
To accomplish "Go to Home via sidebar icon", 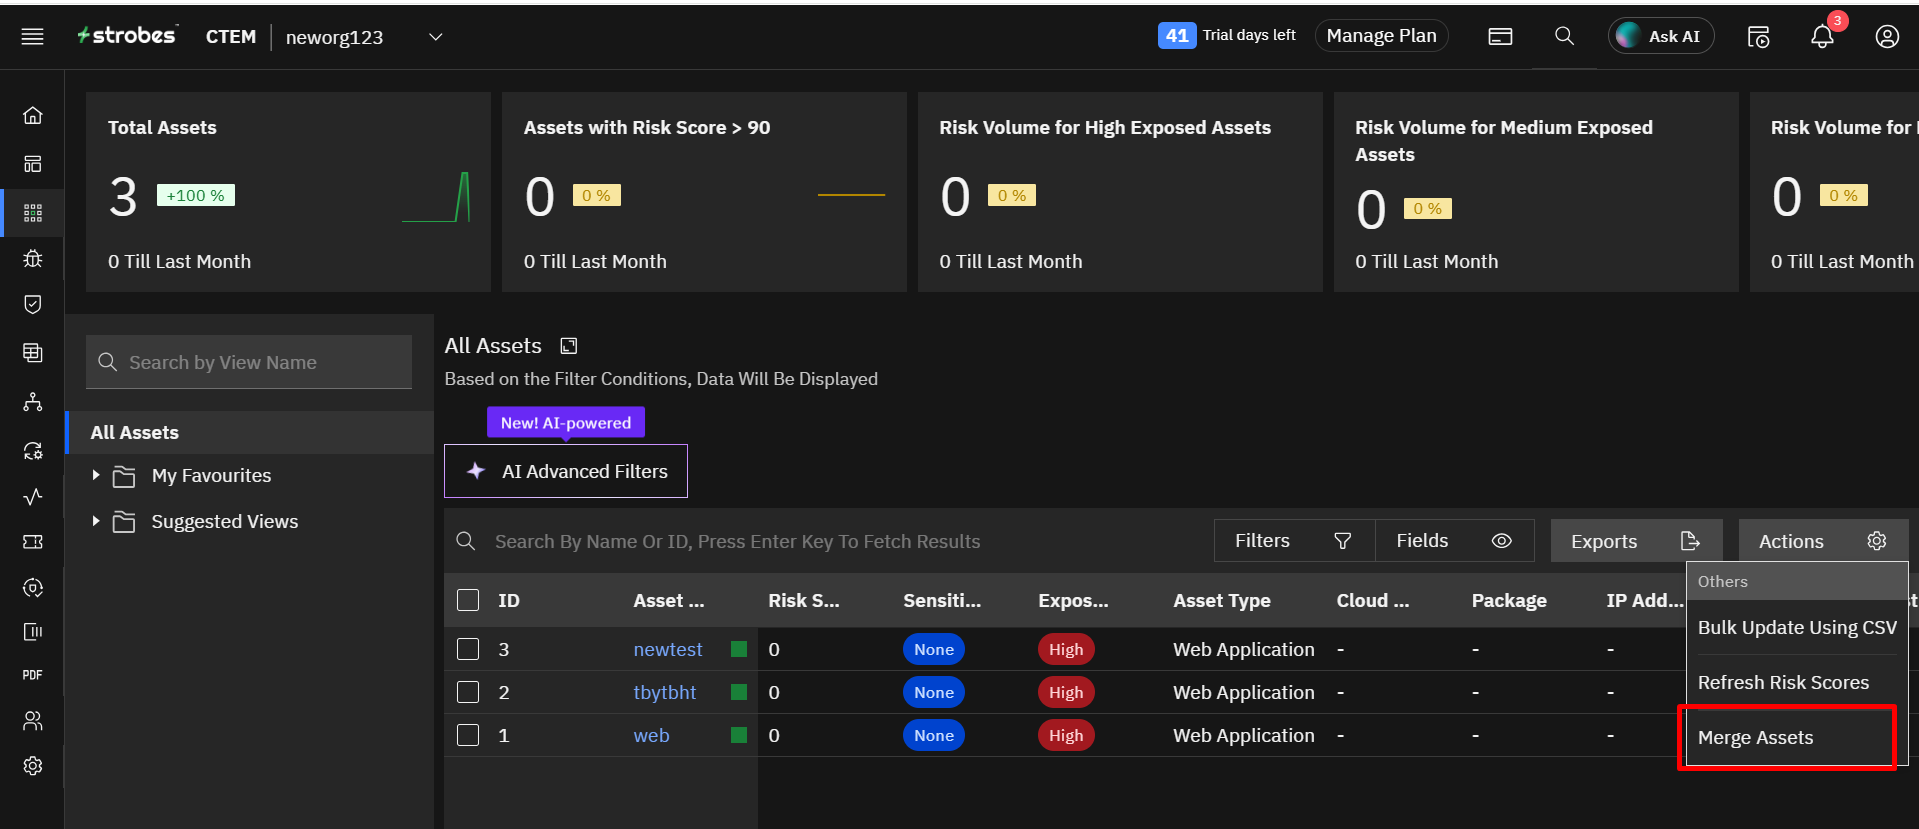I will tap(33, 116).
